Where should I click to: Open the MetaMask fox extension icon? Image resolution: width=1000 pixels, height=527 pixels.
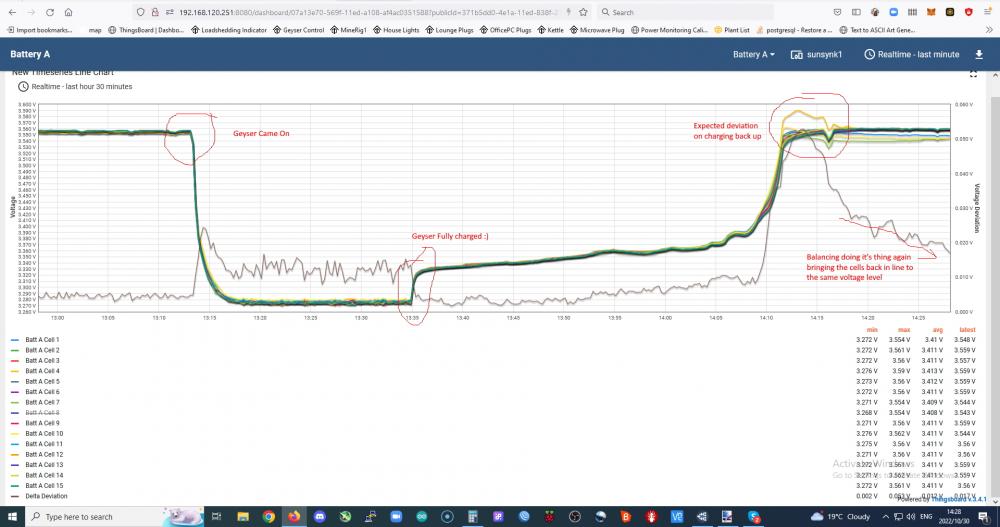(x=931, y=12)
